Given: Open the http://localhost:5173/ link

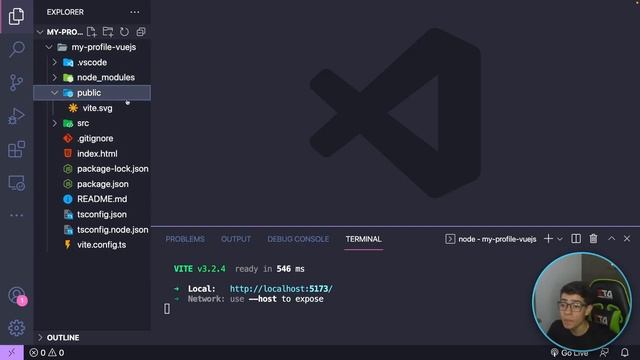Looking at the screenshot, I should click(281, 289).
